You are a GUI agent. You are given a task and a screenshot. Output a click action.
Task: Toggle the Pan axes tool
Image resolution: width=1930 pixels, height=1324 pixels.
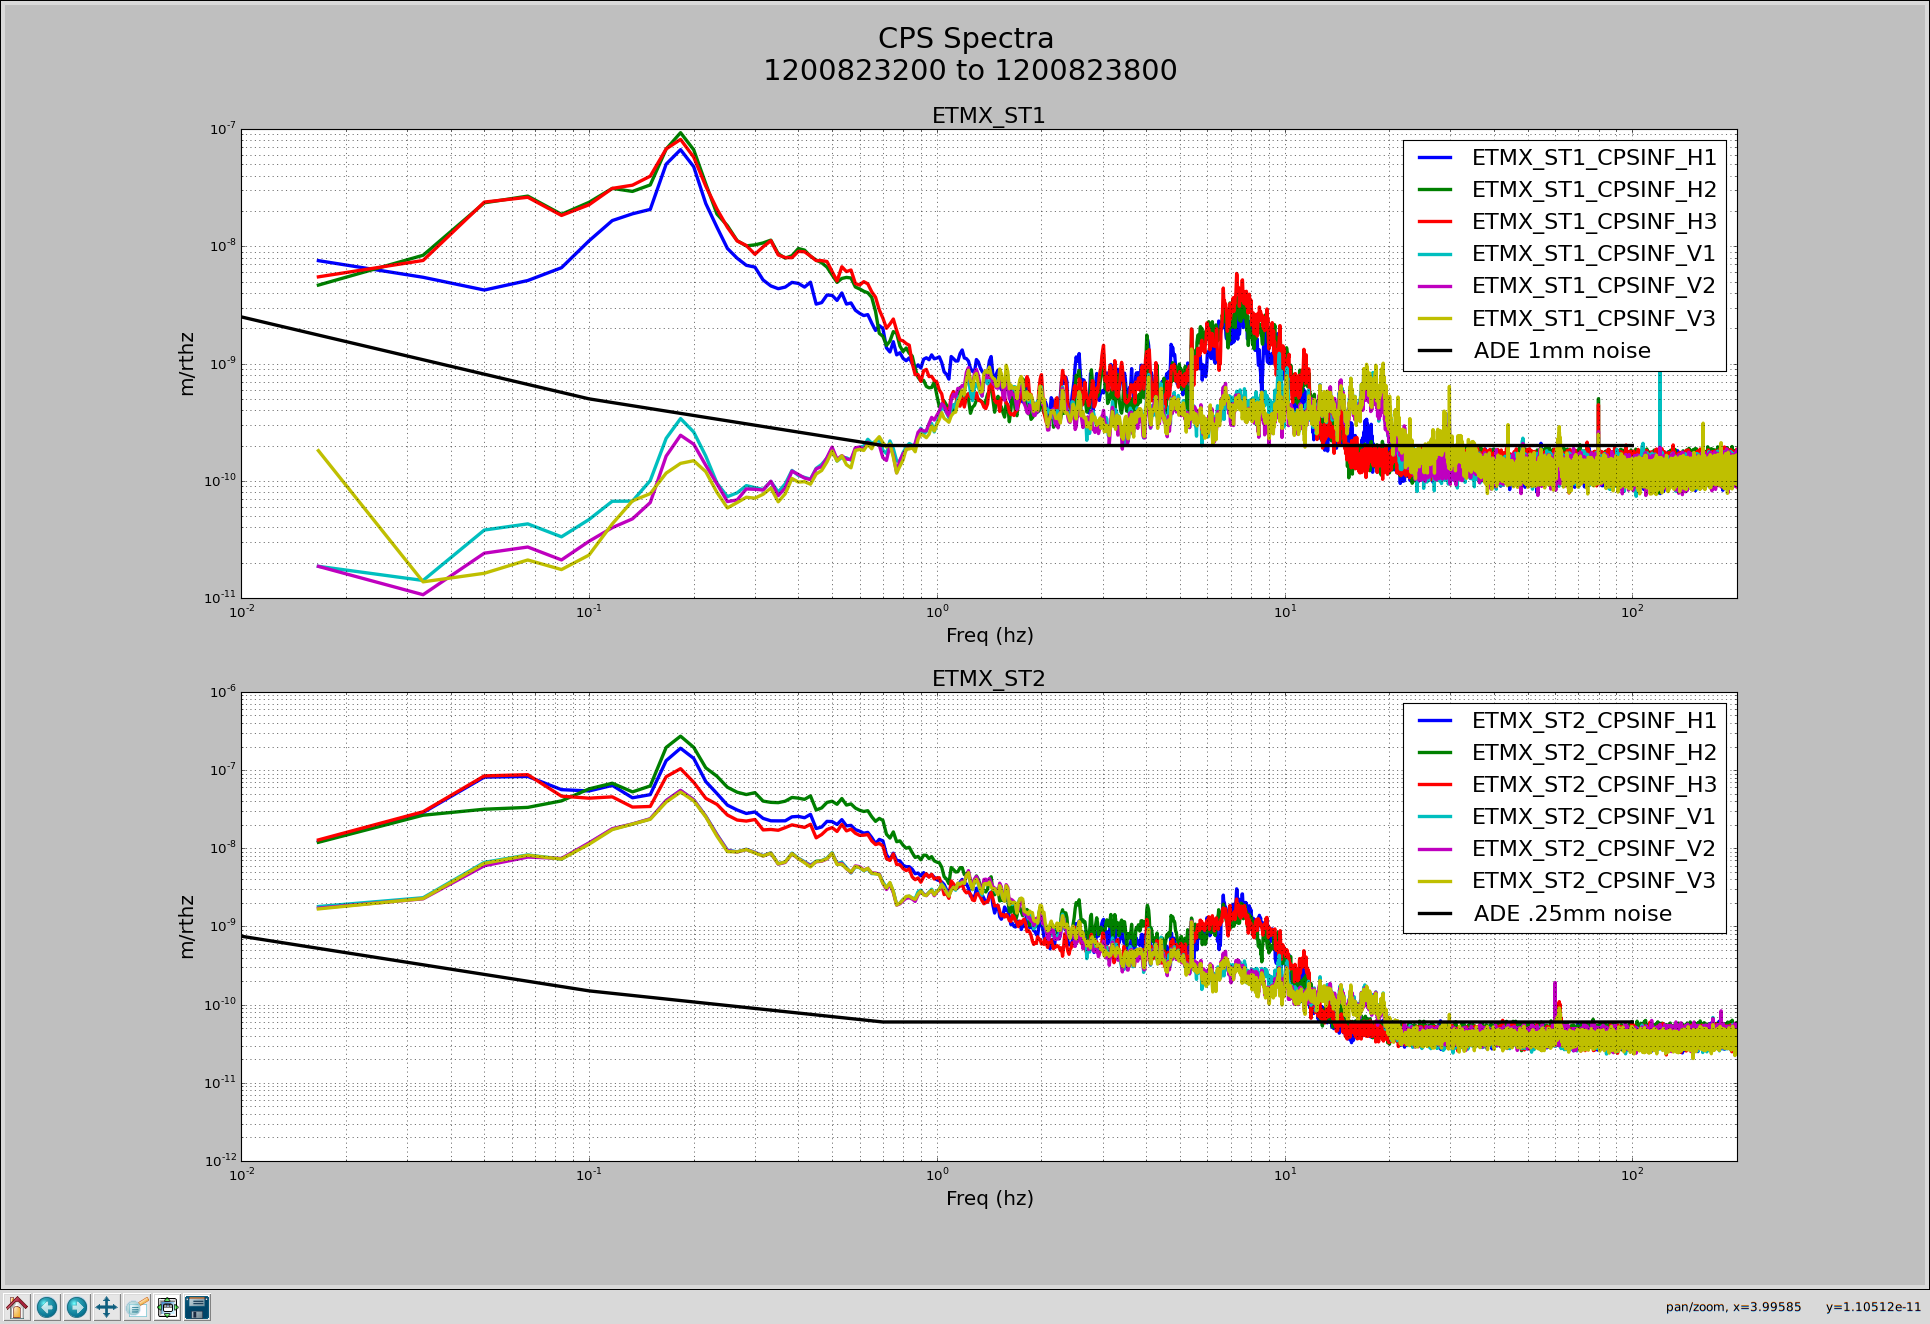107,1307
